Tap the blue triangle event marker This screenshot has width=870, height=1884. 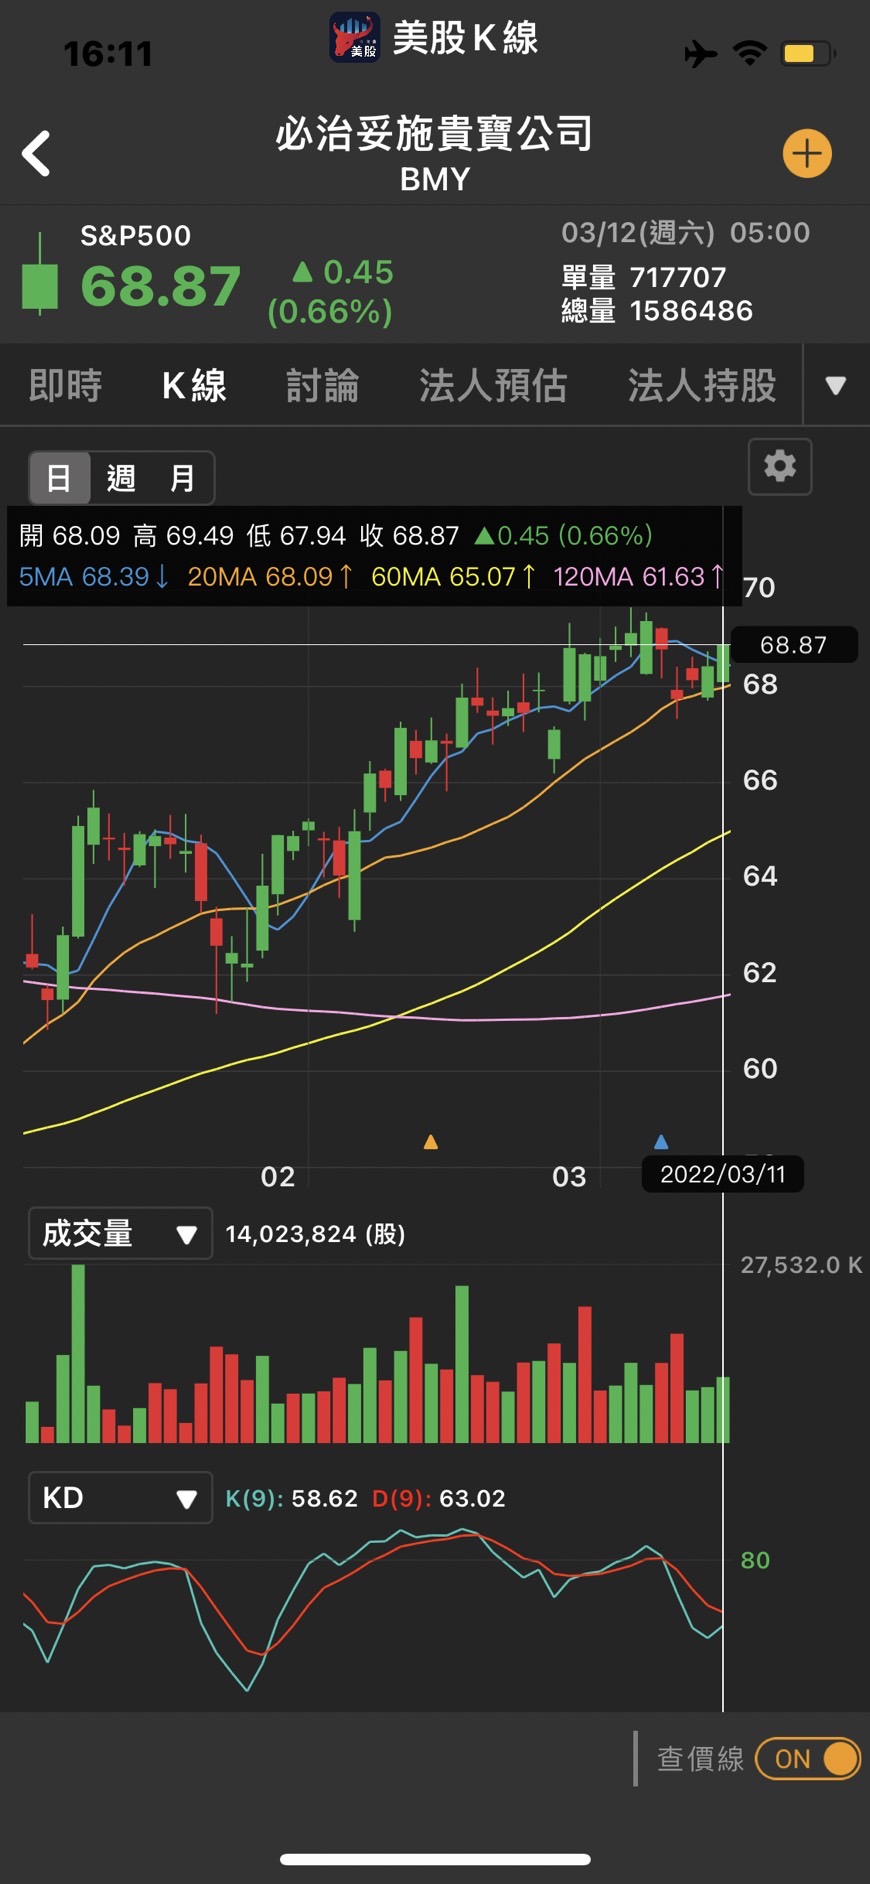[x=661, y=1142]
